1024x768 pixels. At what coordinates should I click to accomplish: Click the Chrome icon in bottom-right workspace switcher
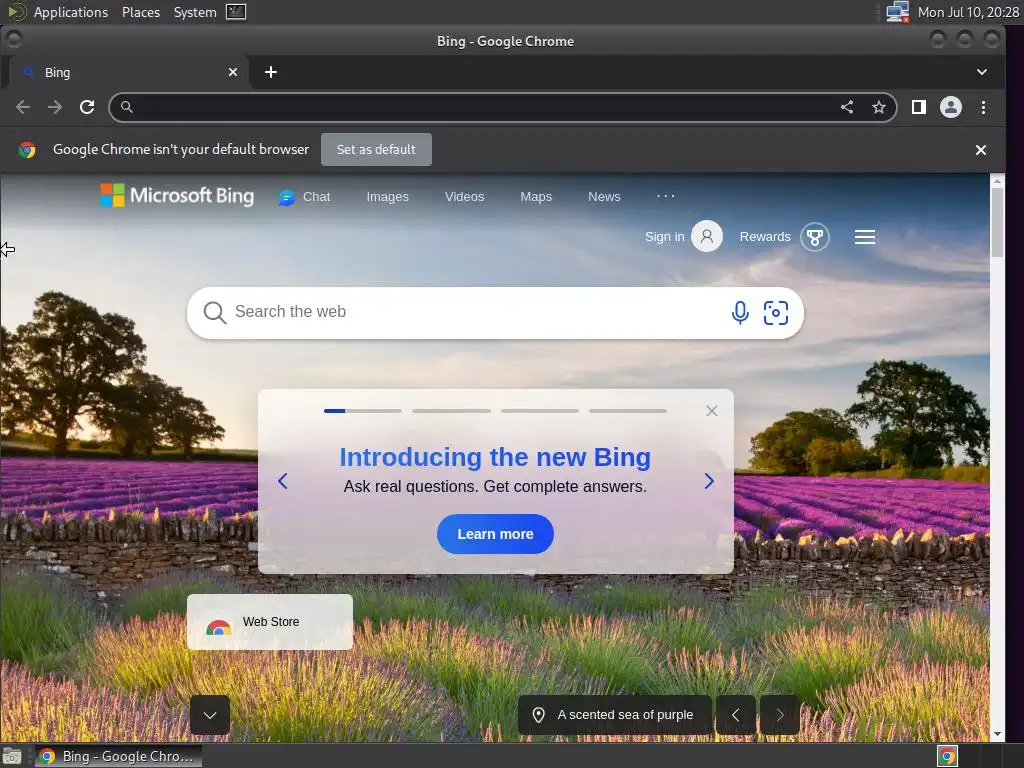pos(948,756)
